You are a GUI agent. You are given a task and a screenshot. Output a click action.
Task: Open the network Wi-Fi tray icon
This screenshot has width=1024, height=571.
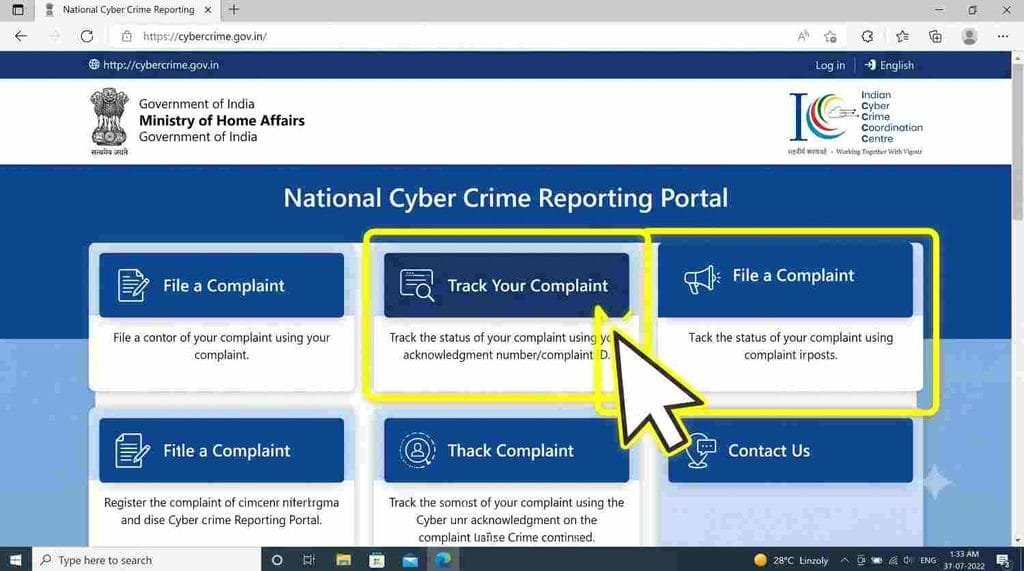[x=893, y=560]
